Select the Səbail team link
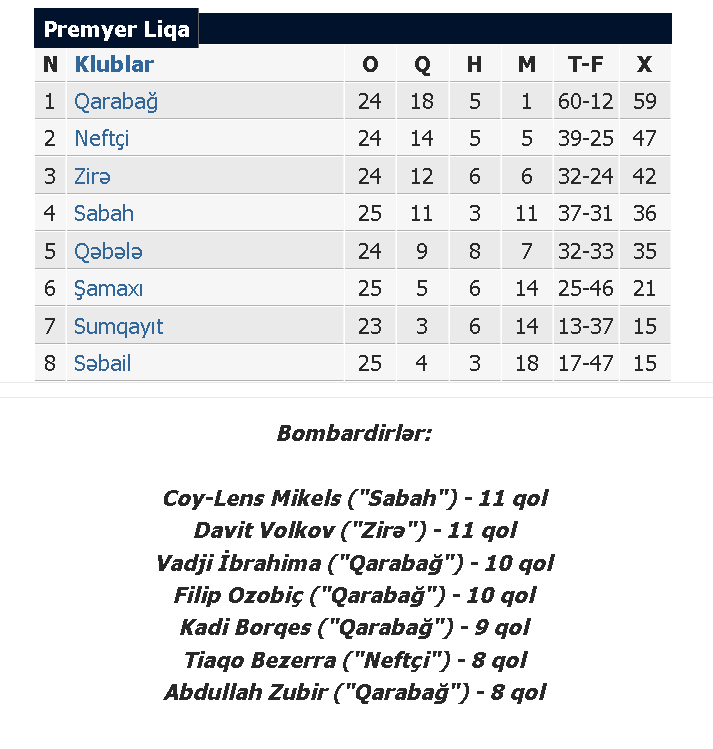This screenshot has width=713, height=749. [x=102, y=364]
